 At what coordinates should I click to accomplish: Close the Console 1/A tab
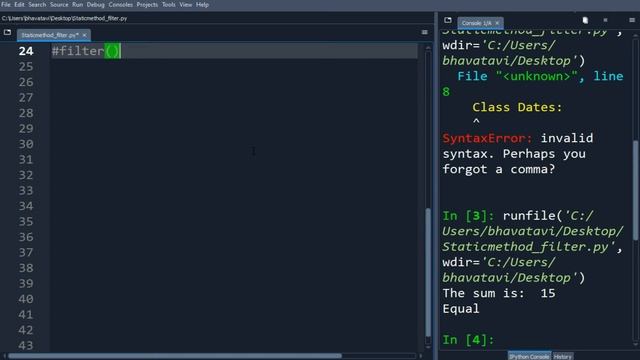497,23
